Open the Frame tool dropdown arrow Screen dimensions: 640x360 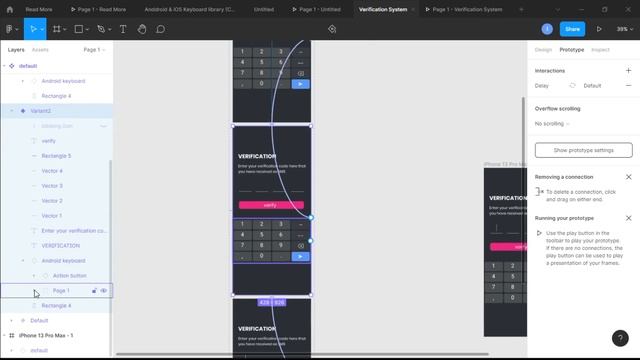click(64, 29)
